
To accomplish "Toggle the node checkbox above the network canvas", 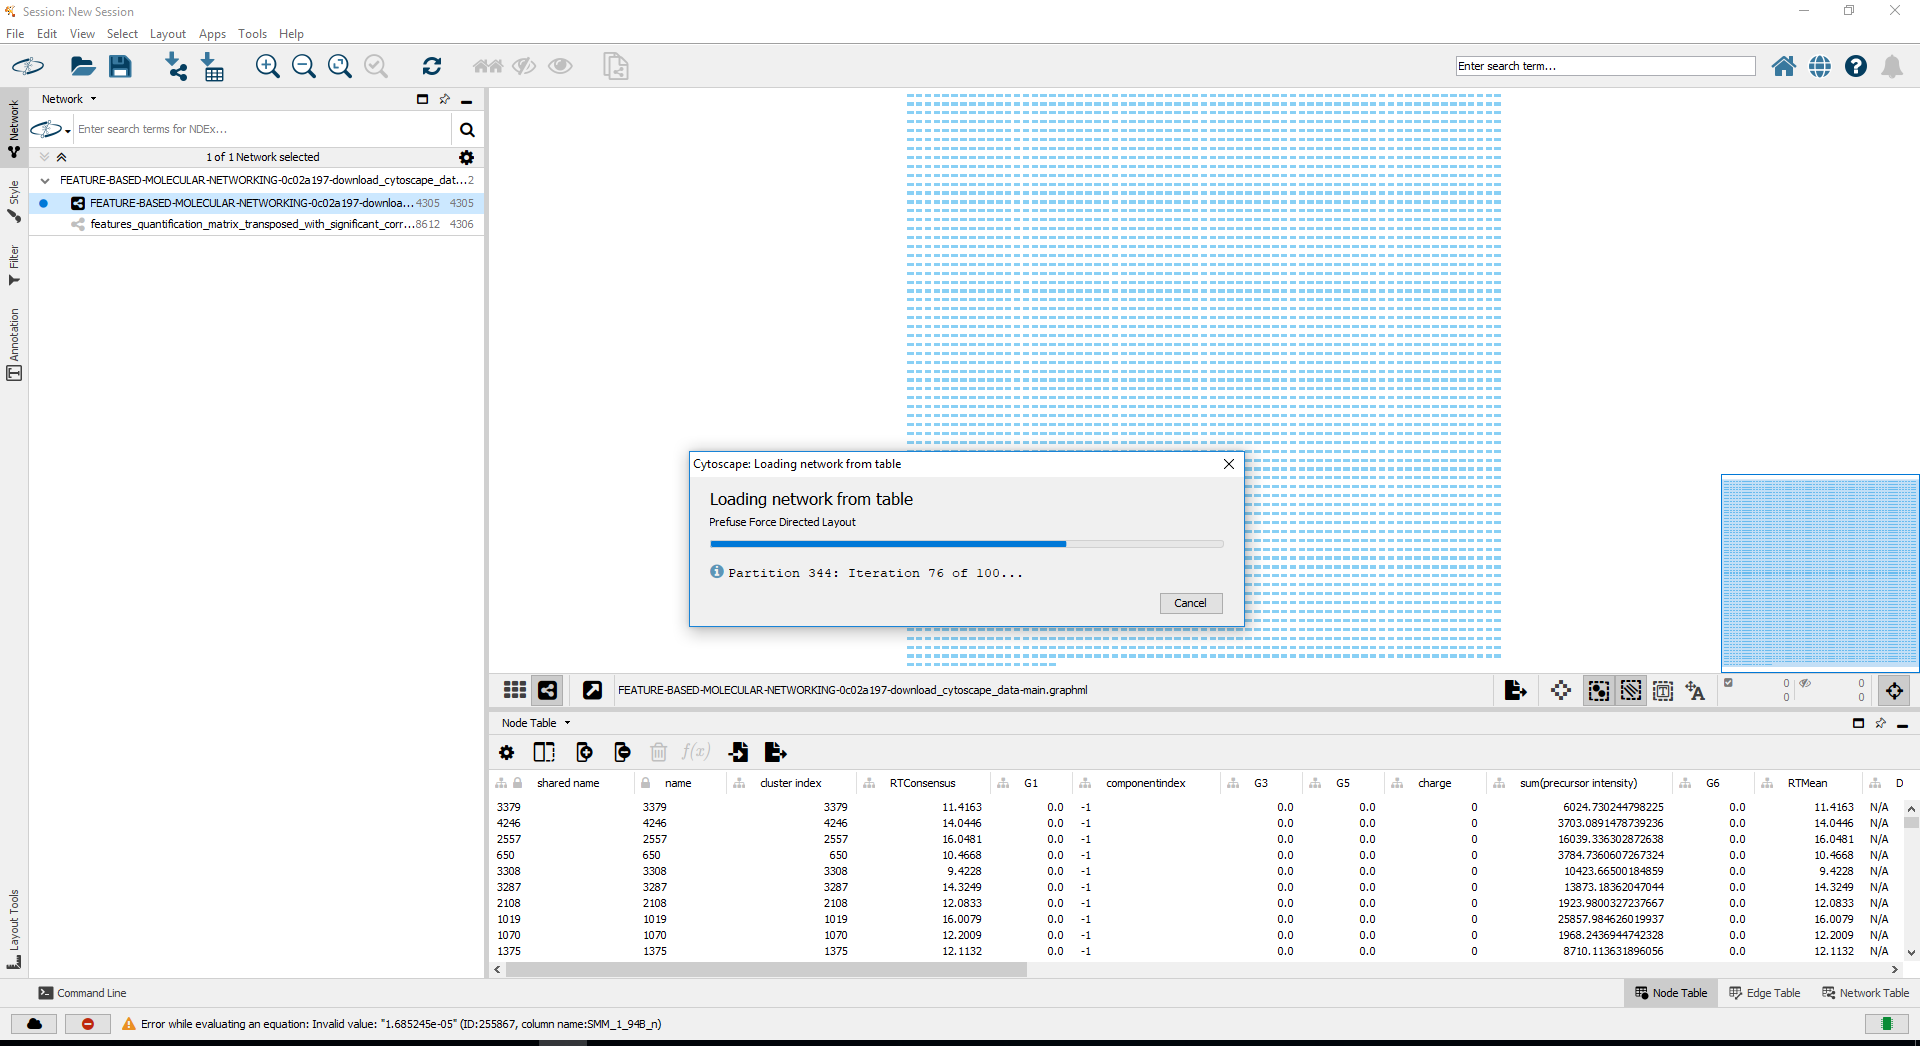I will 1728,682.
